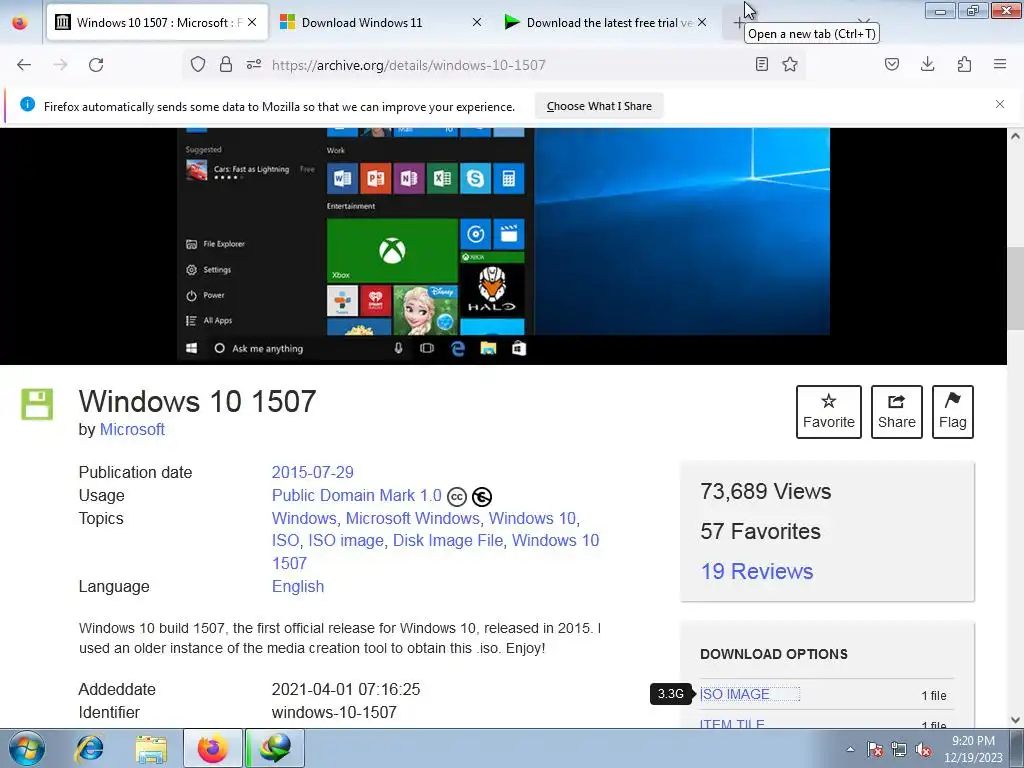Open the Firefox hamburger application menu

tap(1000, 64)
